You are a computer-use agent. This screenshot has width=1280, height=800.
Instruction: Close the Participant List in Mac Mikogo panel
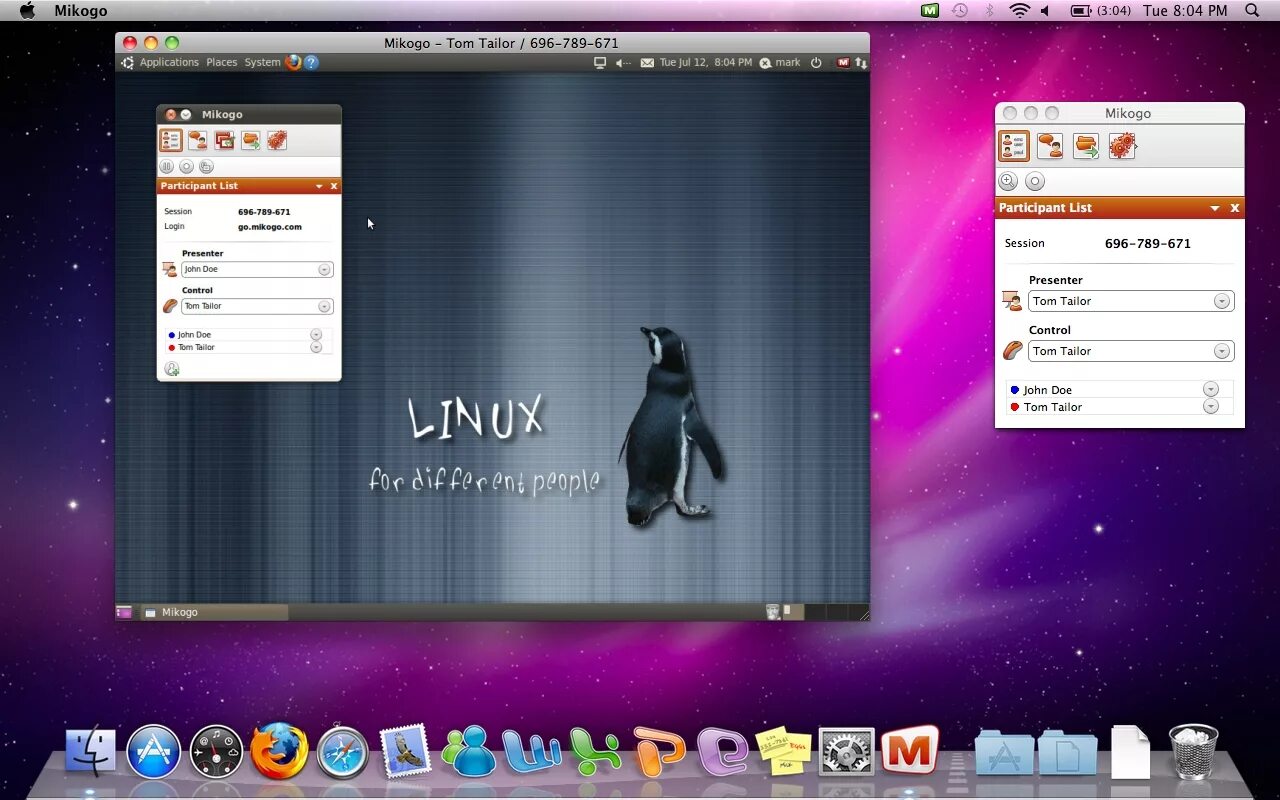[x=1235, y=208]
